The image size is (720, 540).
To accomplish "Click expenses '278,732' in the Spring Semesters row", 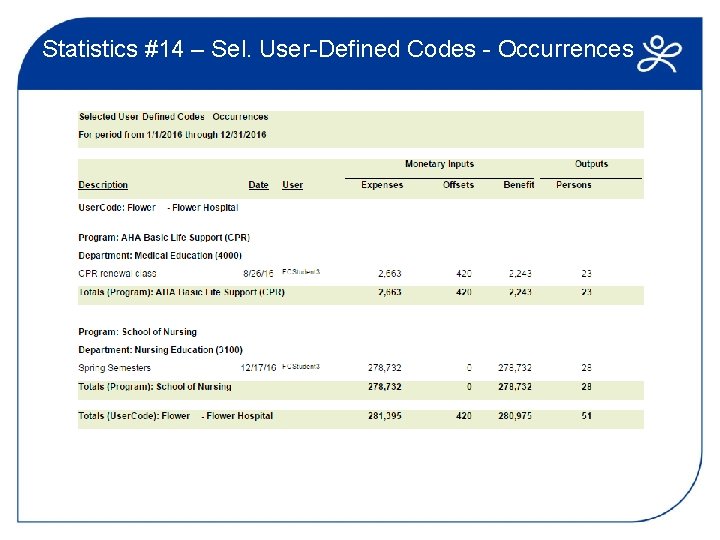I will click(385, 367).
